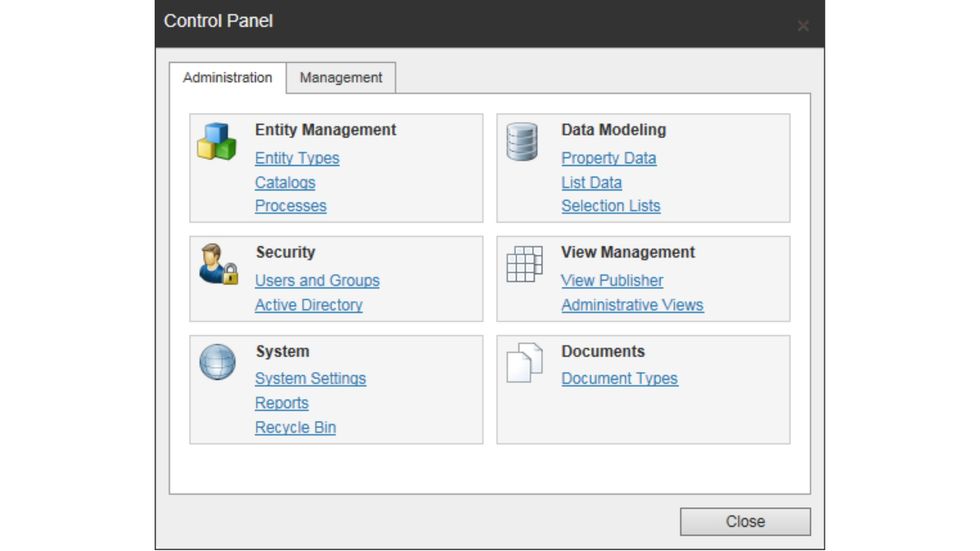
Task: Click the System globe icon
Action: 217,362
